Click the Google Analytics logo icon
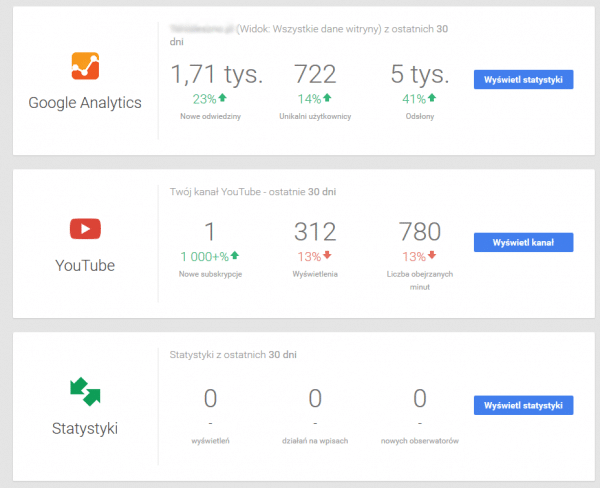 85,66
